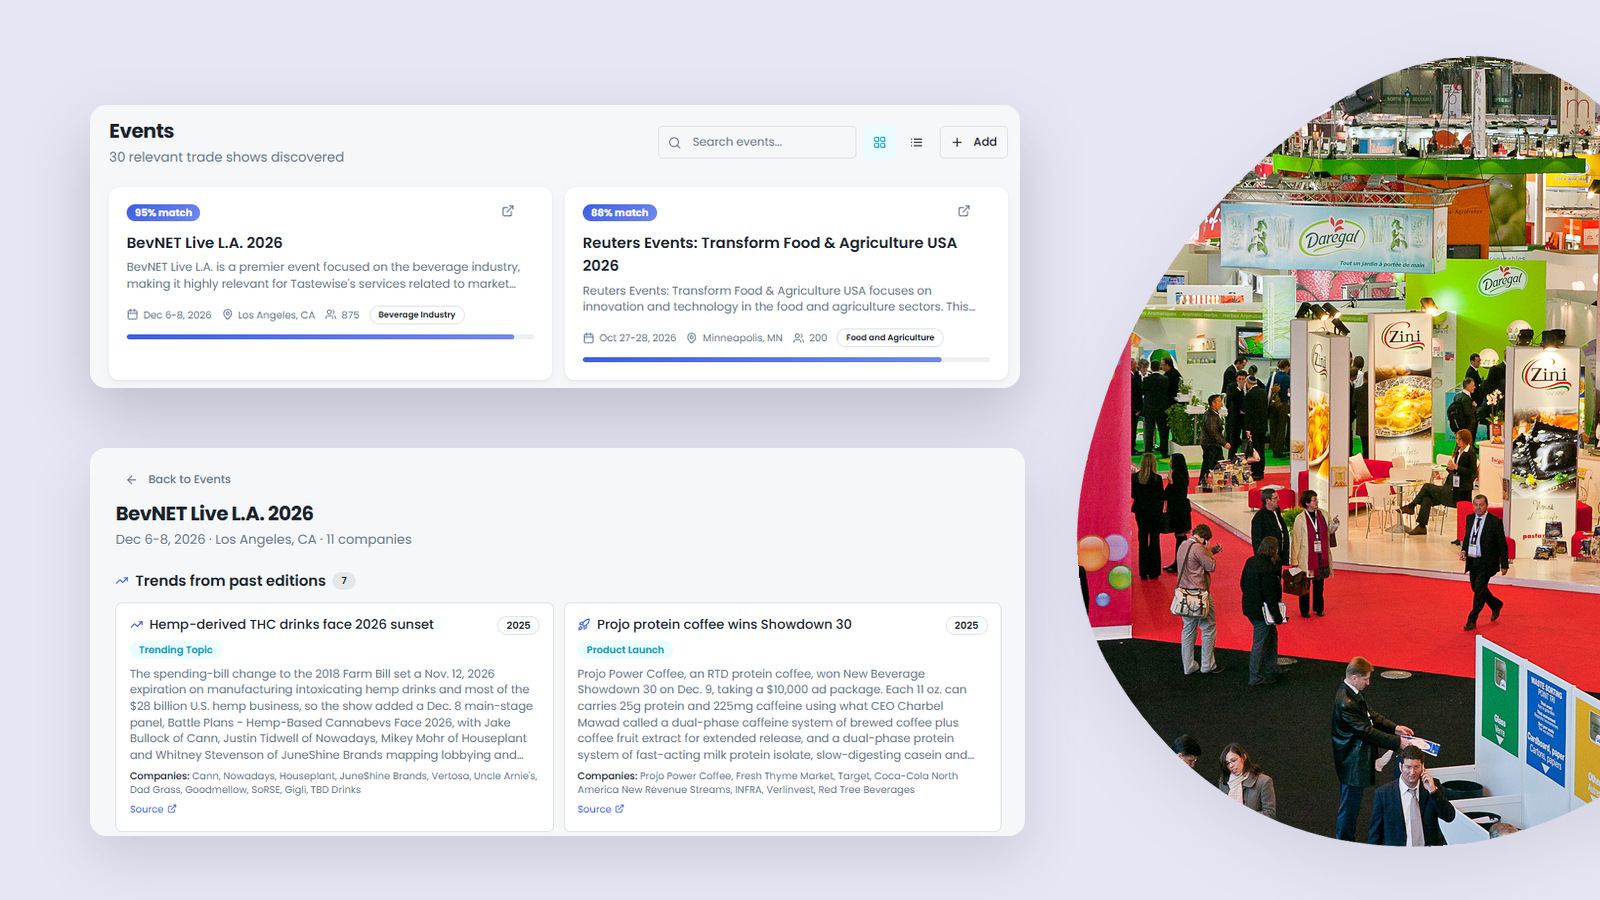The height and width of the screenshot is (900, 1600).
Task: Open BevNET Live L.A. 2026 external link icon
Action: click(508, 211)
